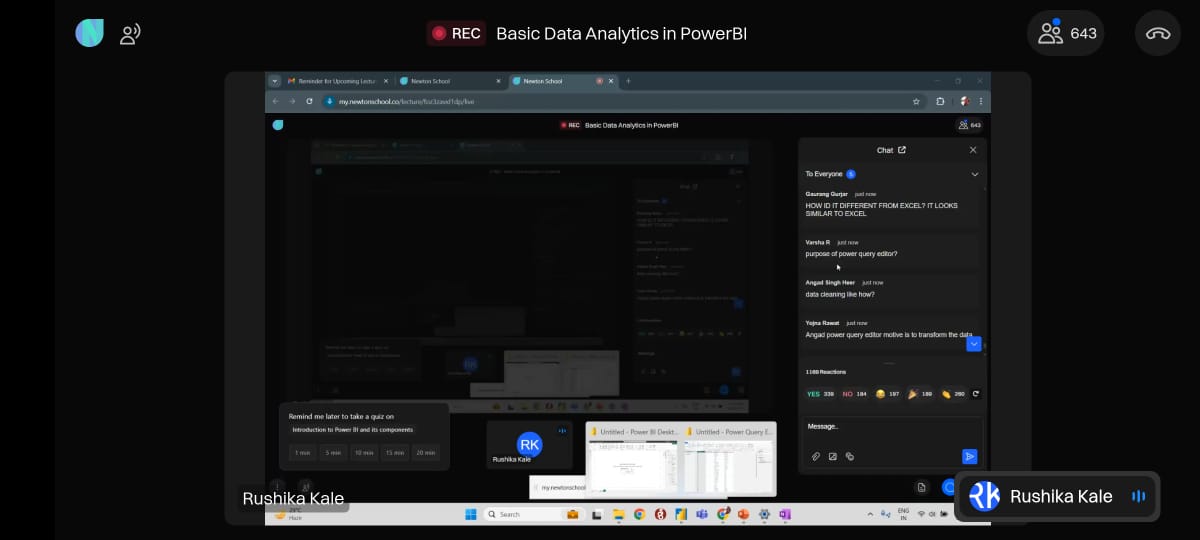Viewport: 1200px width, 540px height.
Task: Open the Settings gear on the taskbar
Action: (764, 514)
